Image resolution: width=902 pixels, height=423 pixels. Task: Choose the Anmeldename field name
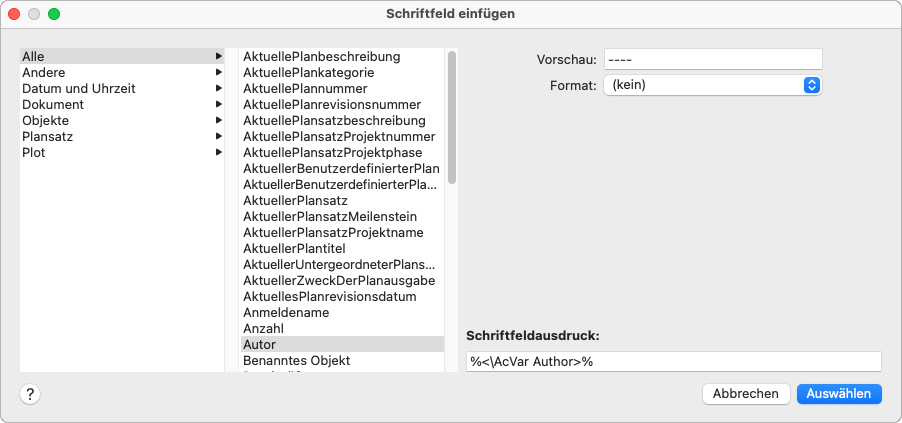[285, 312]
